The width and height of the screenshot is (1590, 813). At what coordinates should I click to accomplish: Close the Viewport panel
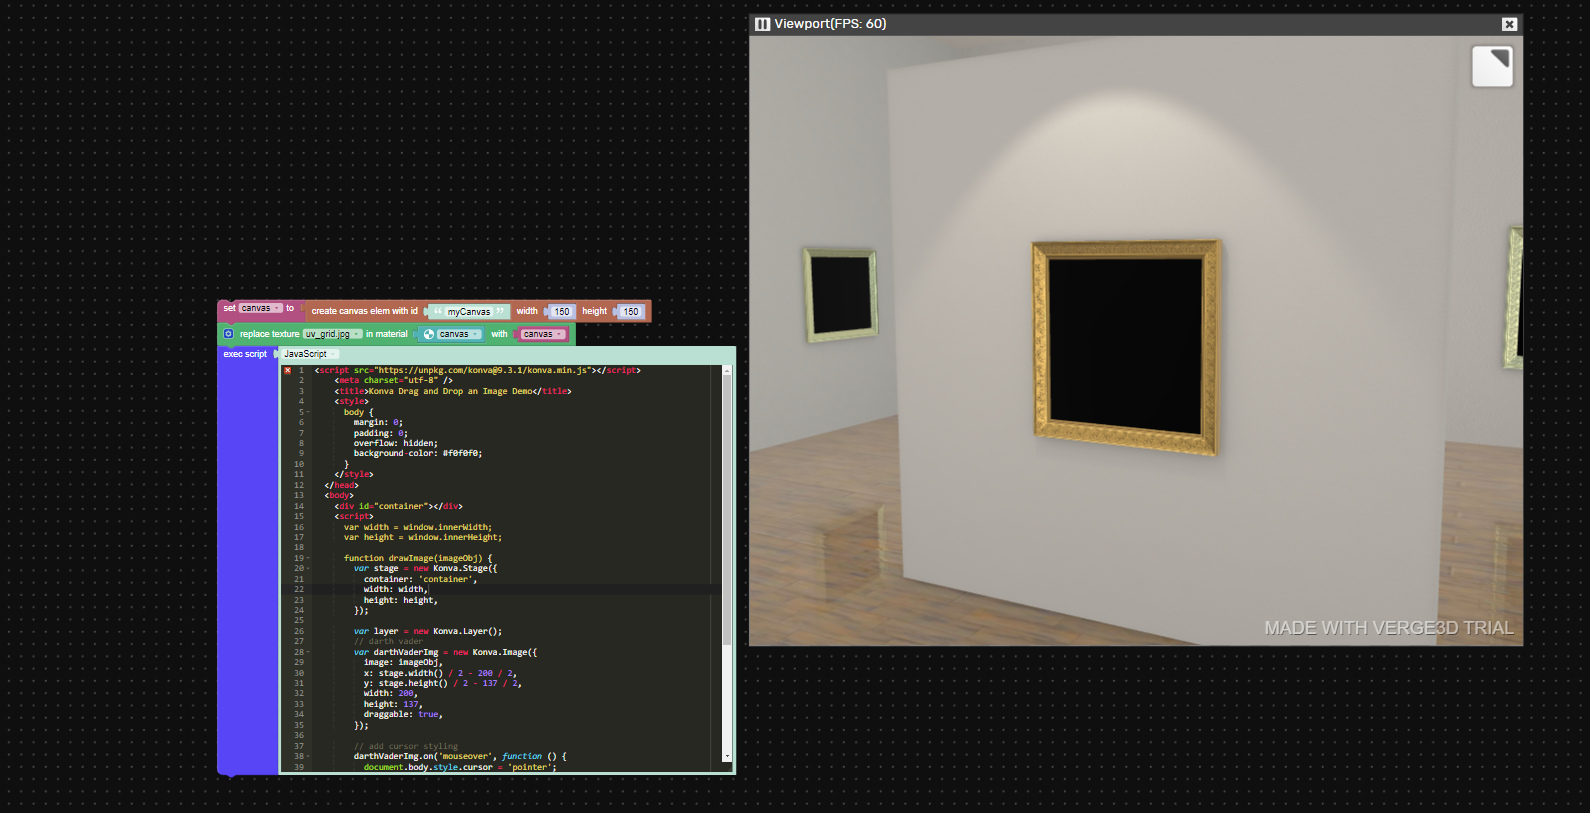tap(1509, 24)
